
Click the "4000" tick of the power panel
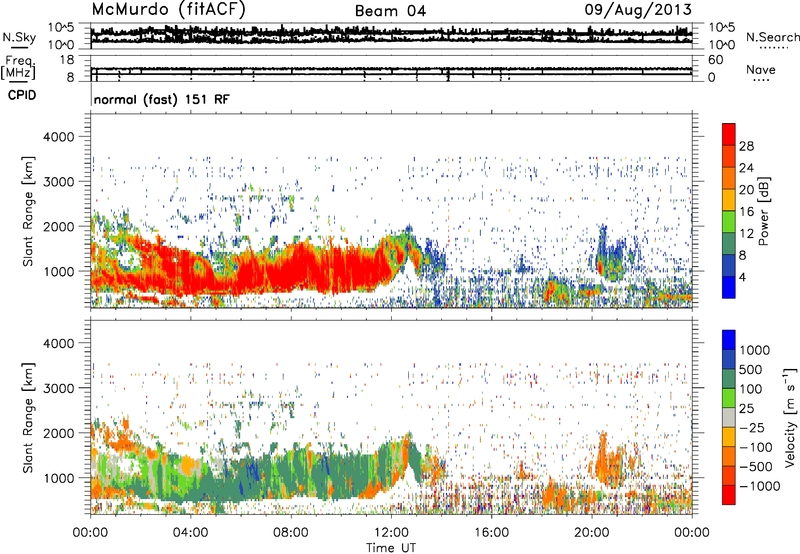click(x=59, y=137)
